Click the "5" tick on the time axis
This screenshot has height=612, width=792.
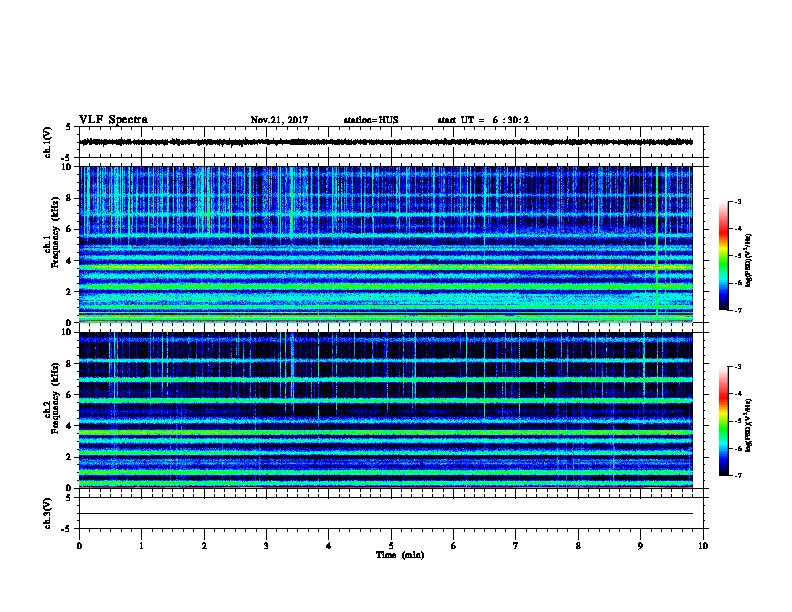(391, 546)
